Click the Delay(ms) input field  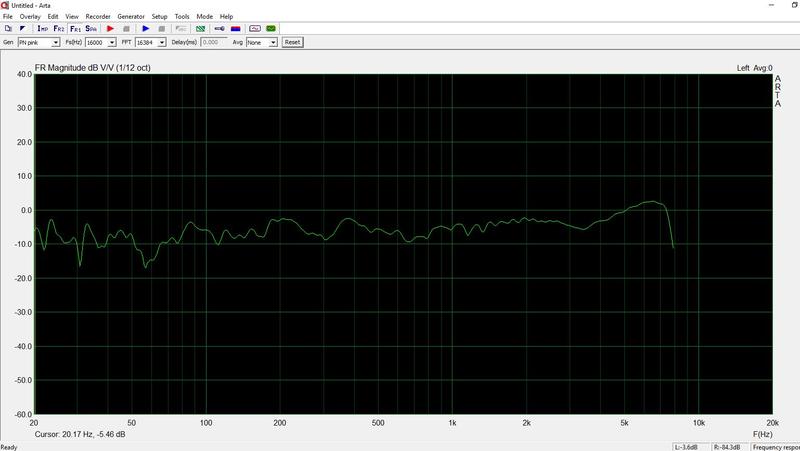pos(214,42)
